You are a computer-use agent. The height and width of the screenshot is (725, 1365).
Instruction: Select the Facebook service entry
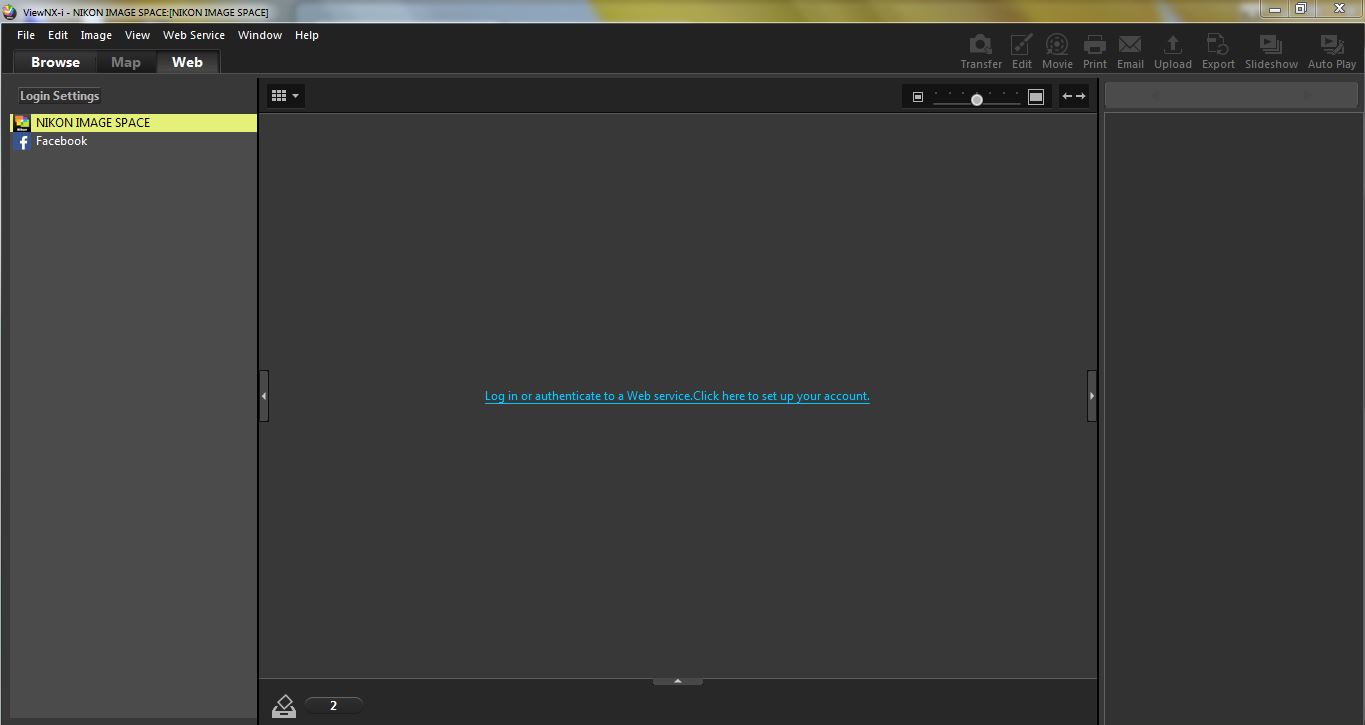coord(134,141)
